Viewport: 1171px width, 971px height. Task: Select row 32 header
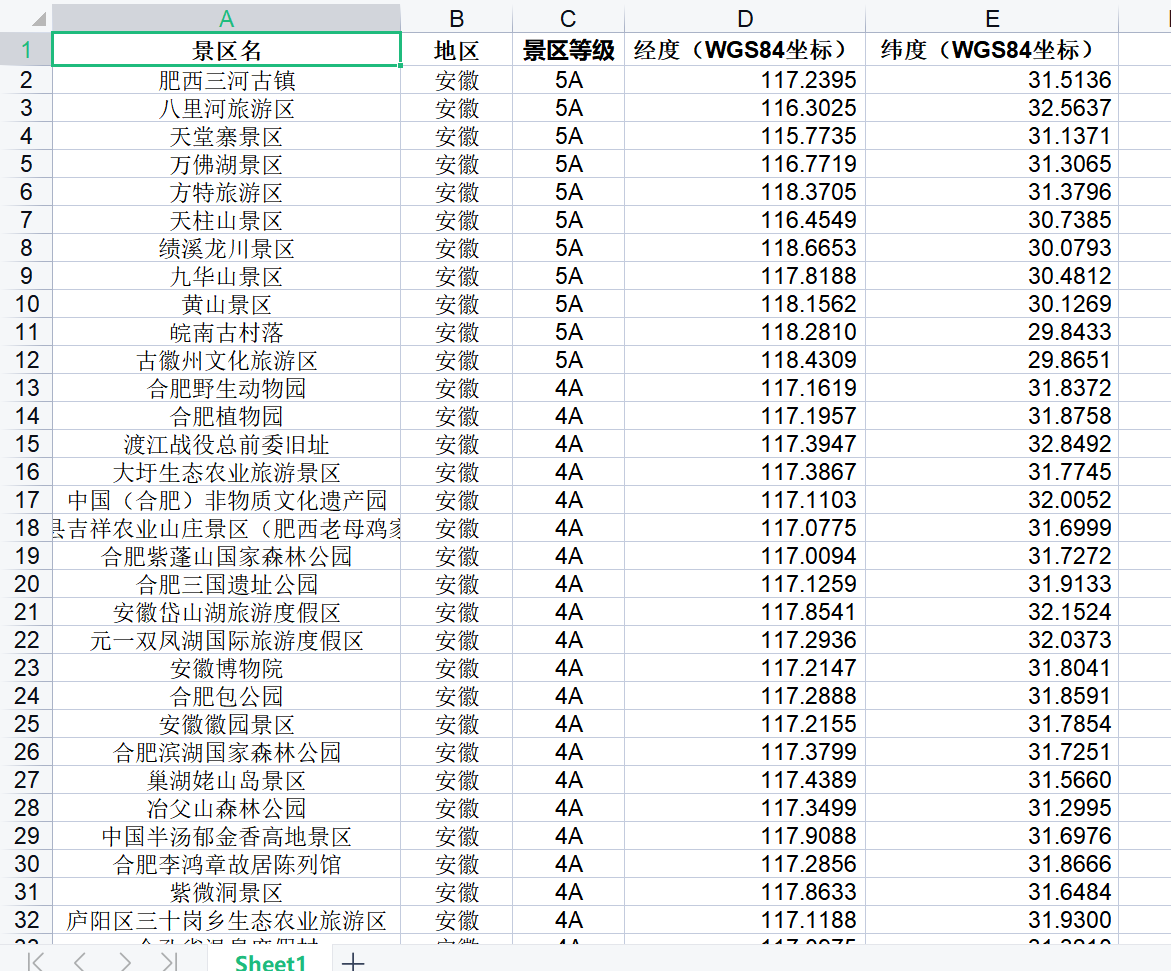click(x=26, y=919)
